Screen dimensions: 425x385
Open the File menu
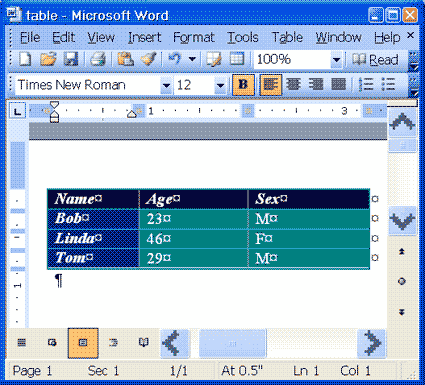(x=30, y=37)
